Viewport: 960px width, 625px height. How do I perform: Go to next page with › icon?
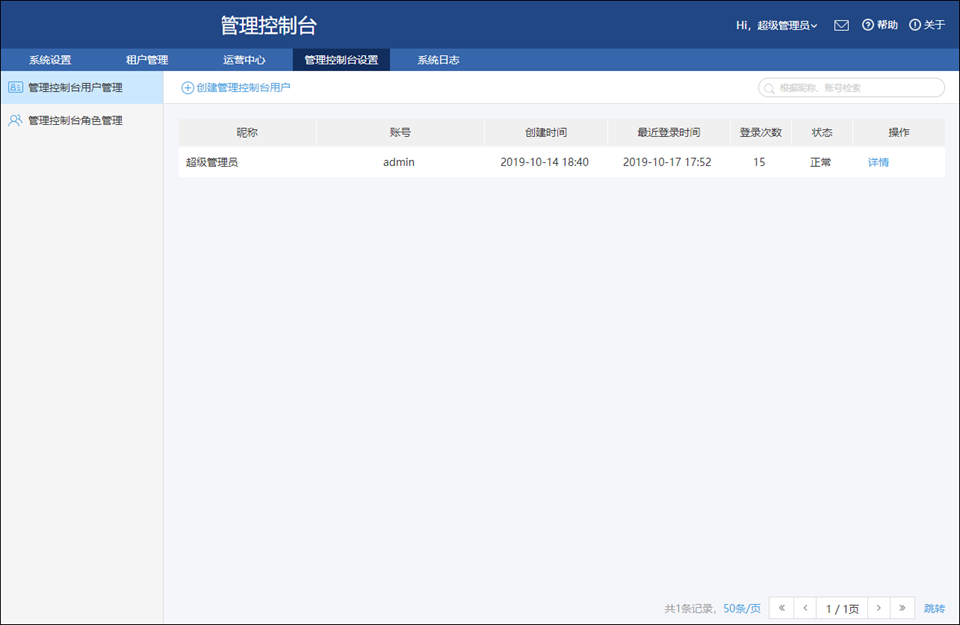pos(878,607)
